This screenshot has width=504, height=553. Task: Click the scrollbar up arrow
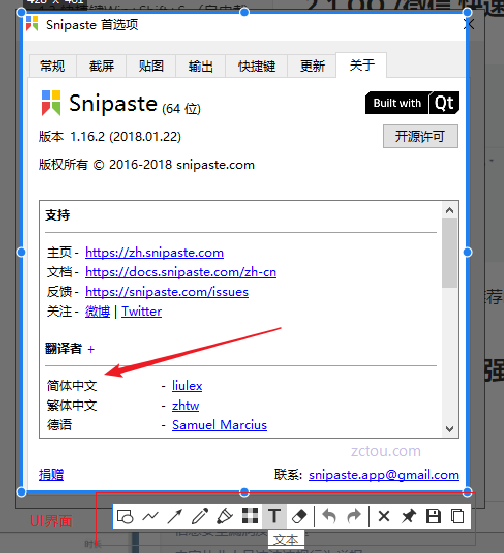tap(449, 210)
